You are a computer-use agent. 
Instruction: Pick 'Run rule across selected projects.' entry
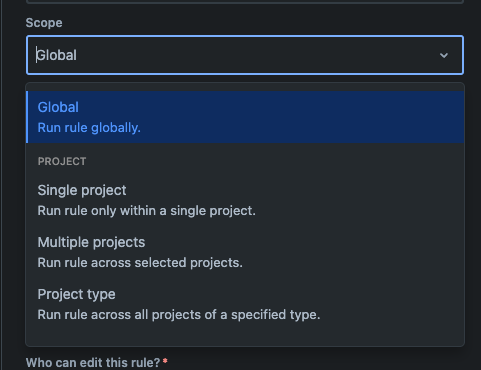click(140, 263)
